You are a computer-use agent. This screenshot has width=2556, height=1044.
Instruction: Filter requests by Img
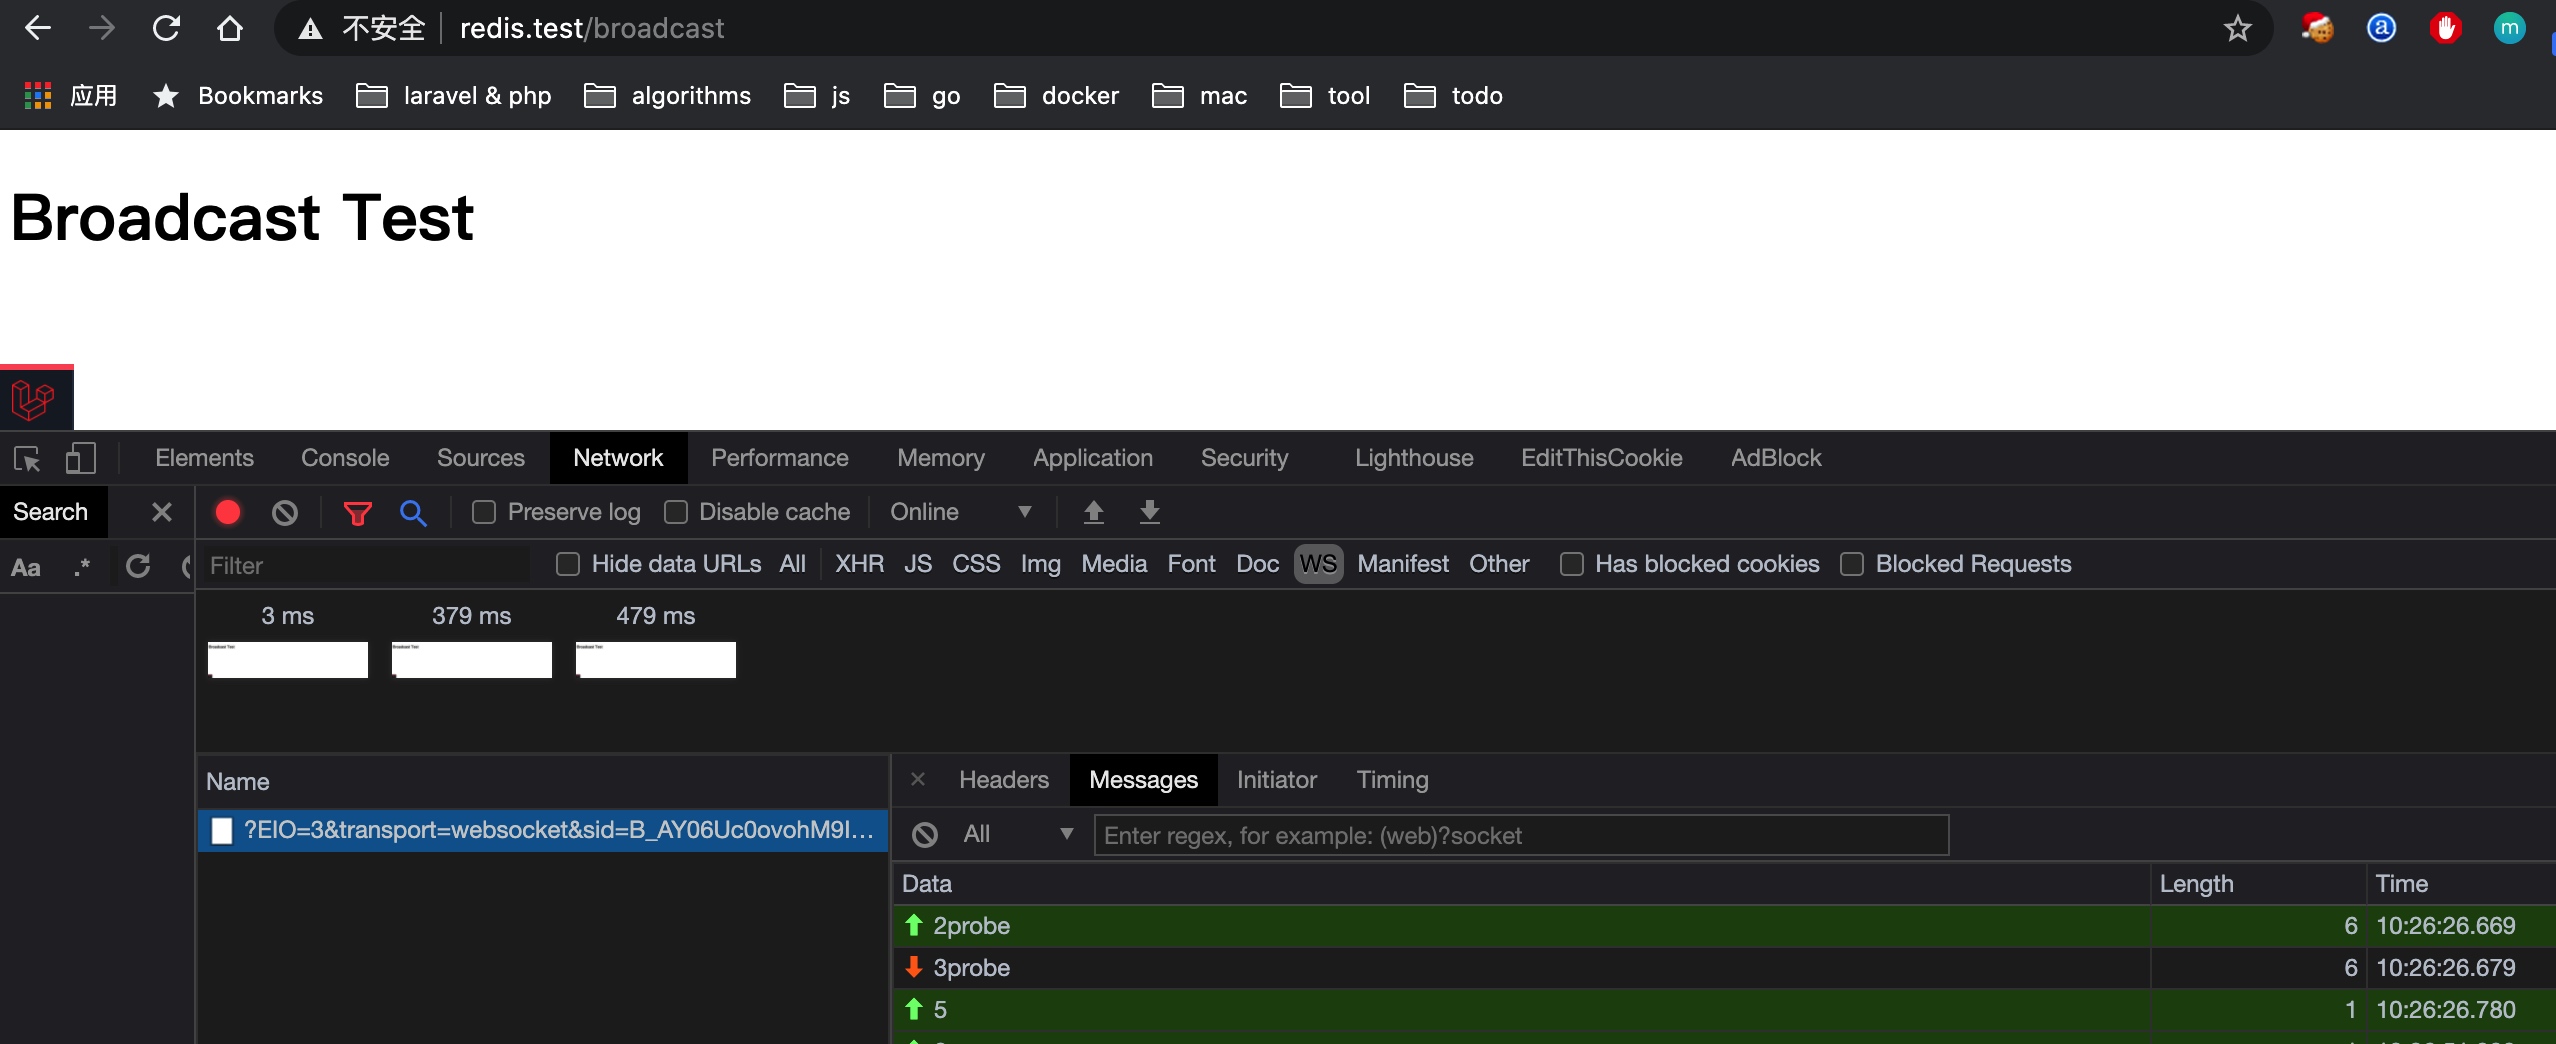1040,564
